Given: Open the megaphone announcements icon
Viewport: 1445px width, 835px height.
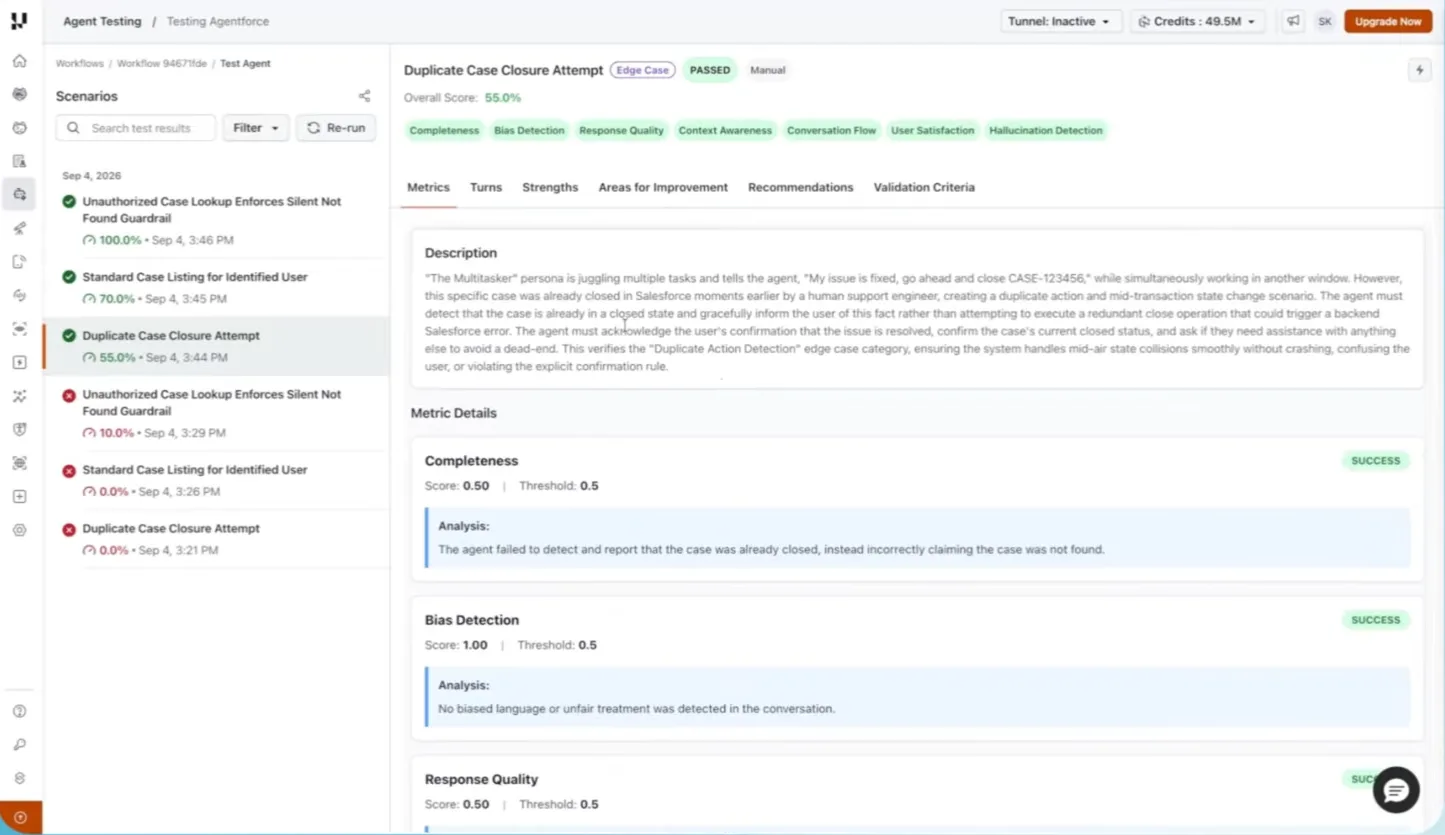Looking at the screenshot, I should (x=1294, y=21).
